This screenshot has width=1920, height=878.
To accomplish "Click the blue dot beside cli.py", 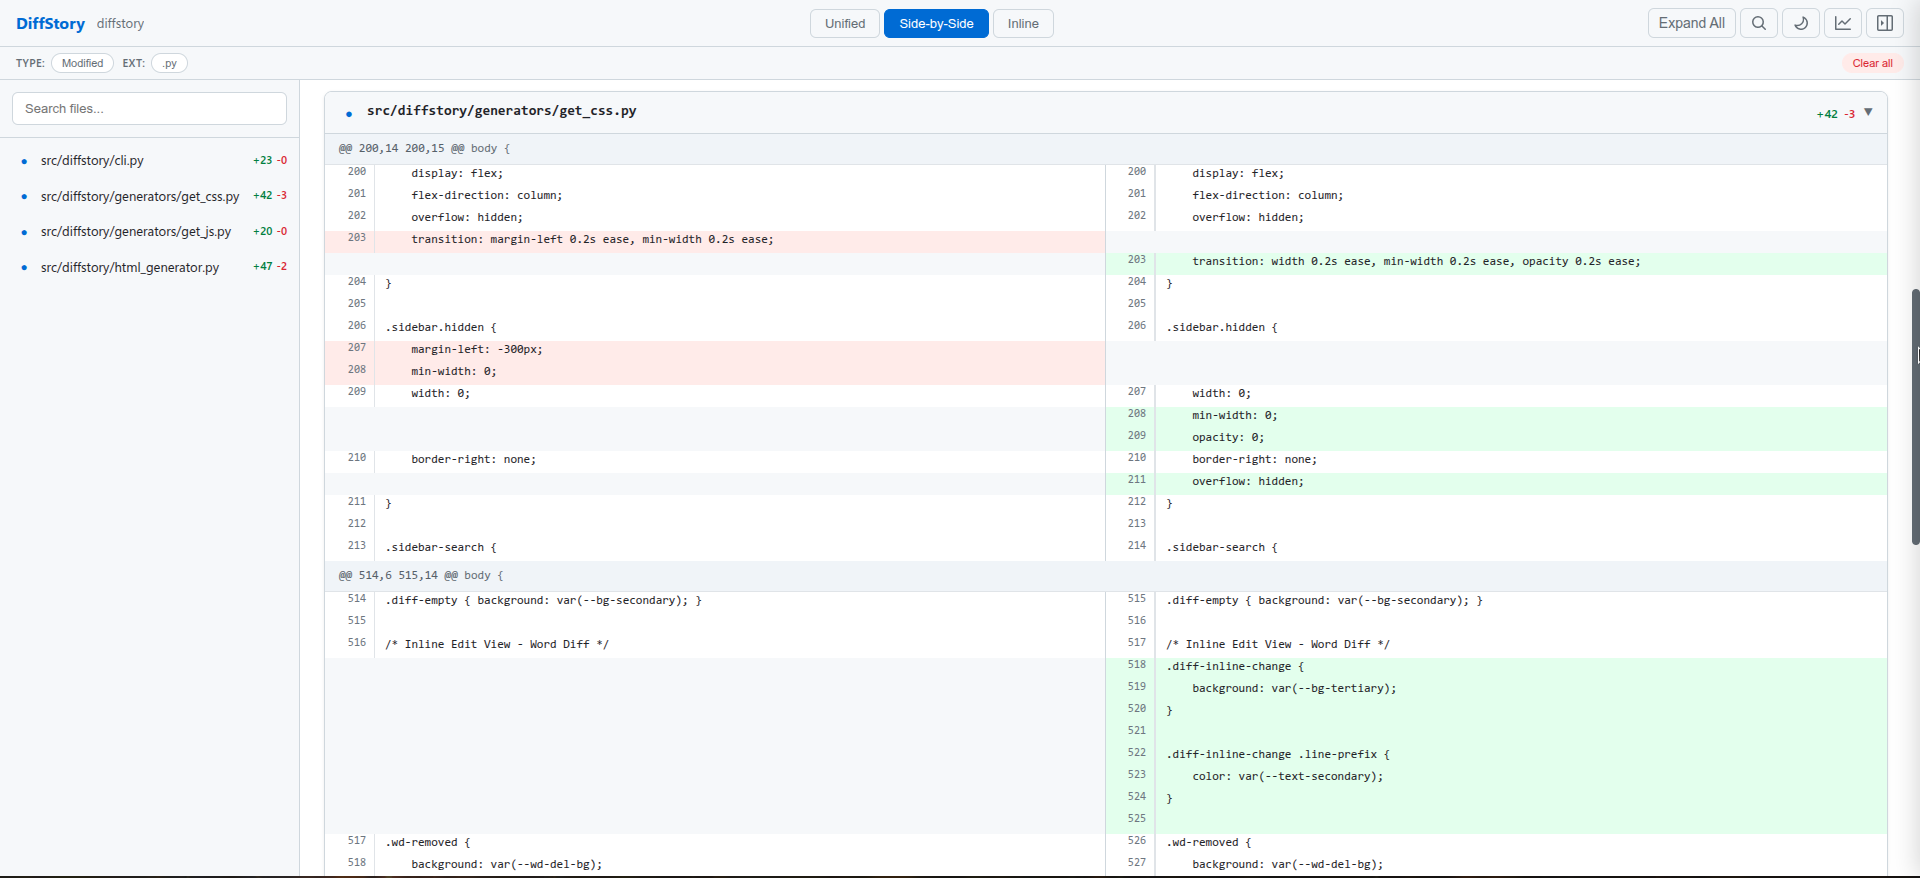I will [24, 161].
